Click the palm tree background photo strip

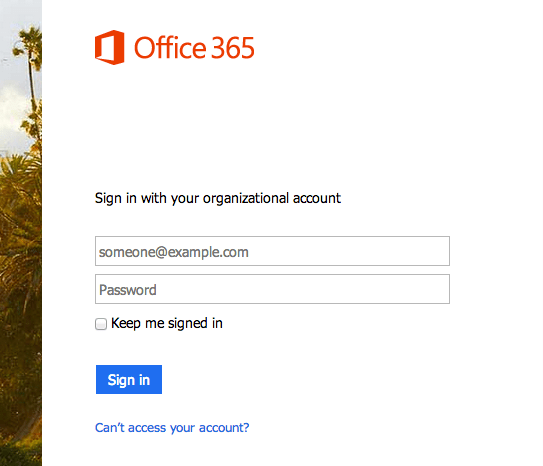(x=21, y=233)
